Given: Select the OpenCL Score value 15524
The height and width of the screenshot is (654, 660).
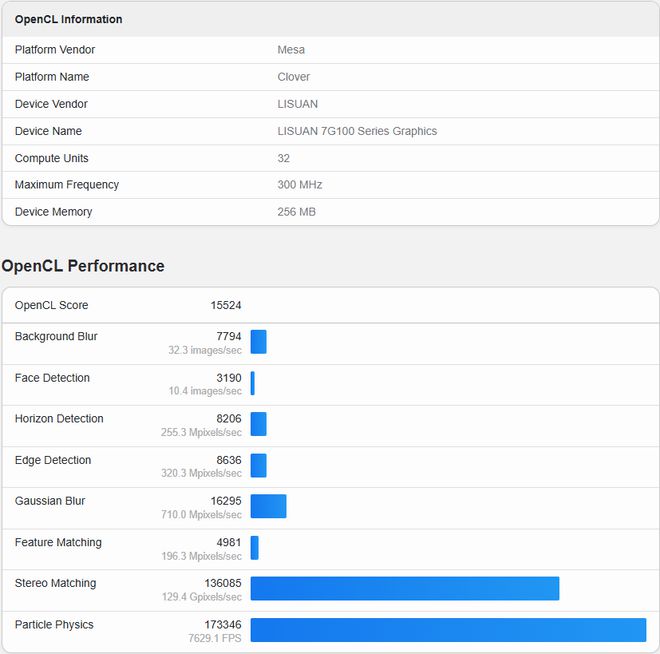Looking at the screenshot, I should 224,305.
